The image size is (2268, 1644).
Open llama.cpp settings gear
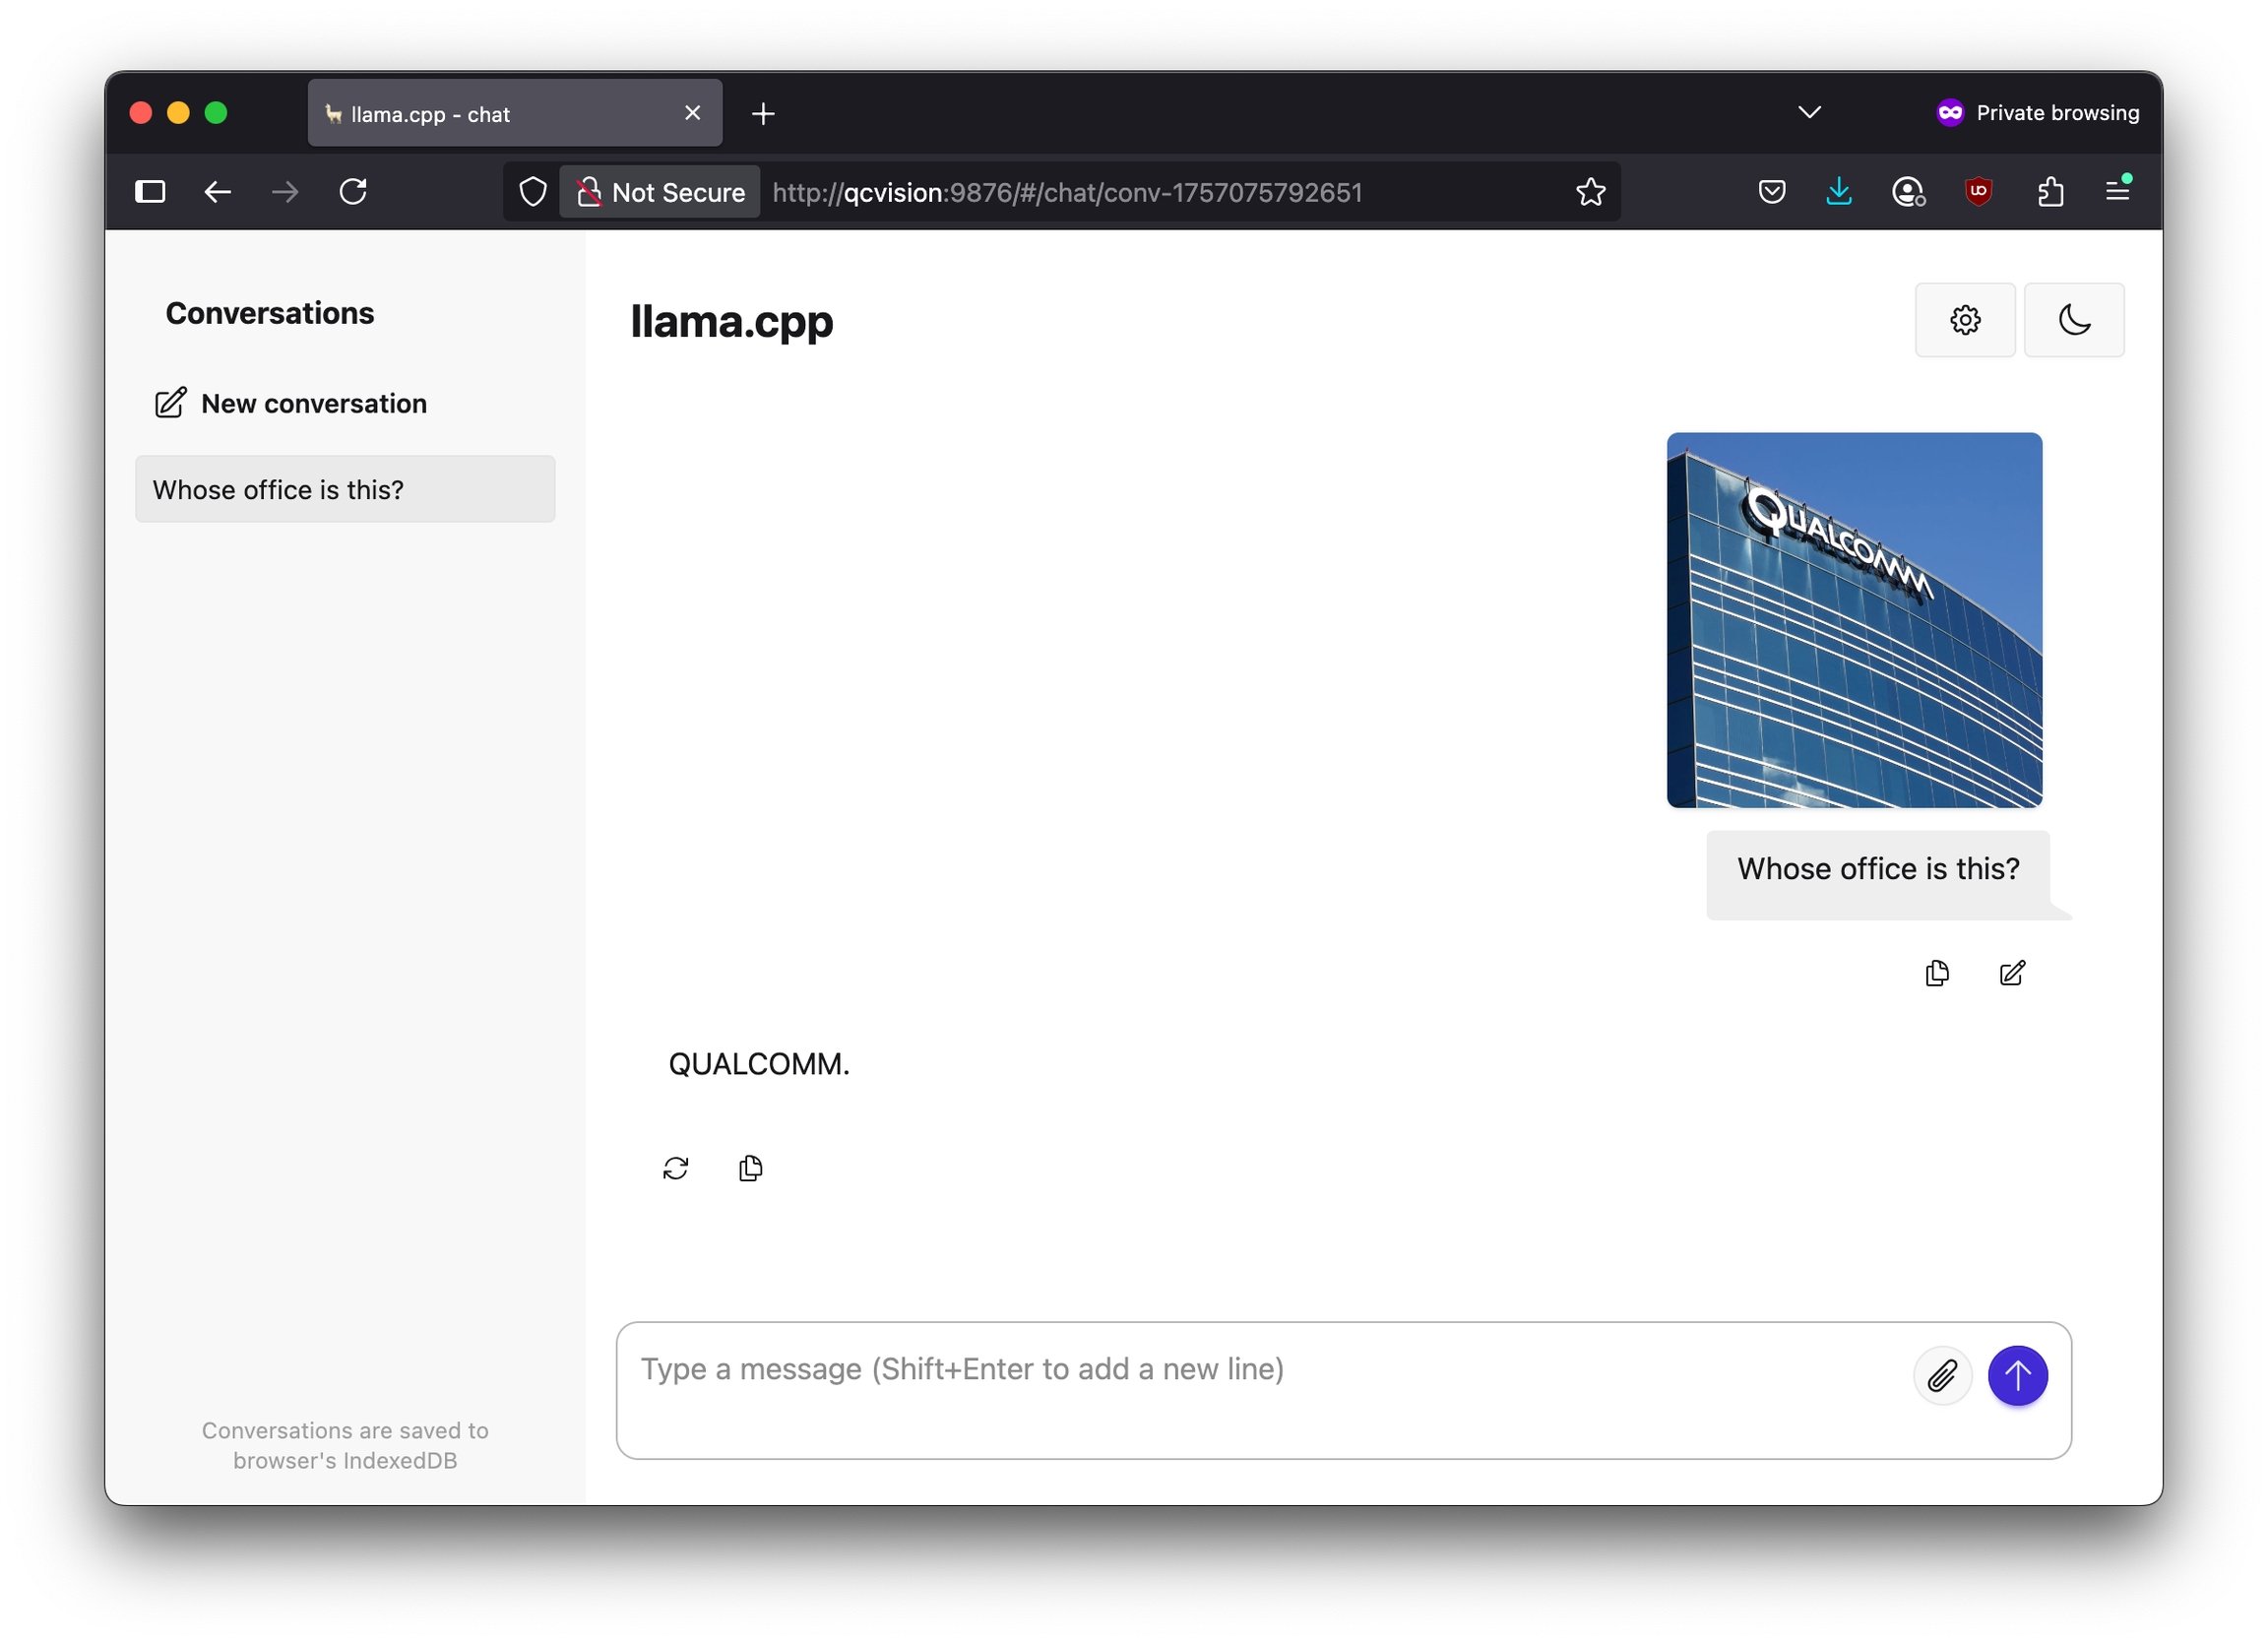[x=1964, y=320]
